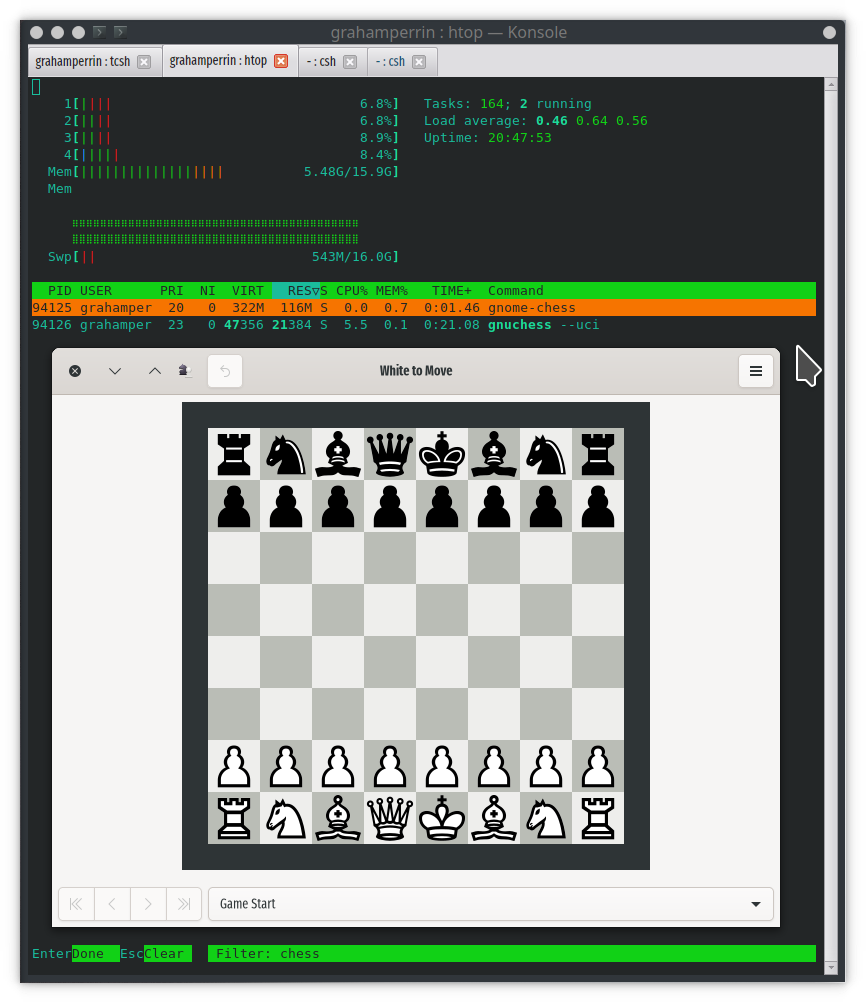Click the chess app icon in titlebar
Screen dimensions: 866x1003
click(x=185, y=371)
